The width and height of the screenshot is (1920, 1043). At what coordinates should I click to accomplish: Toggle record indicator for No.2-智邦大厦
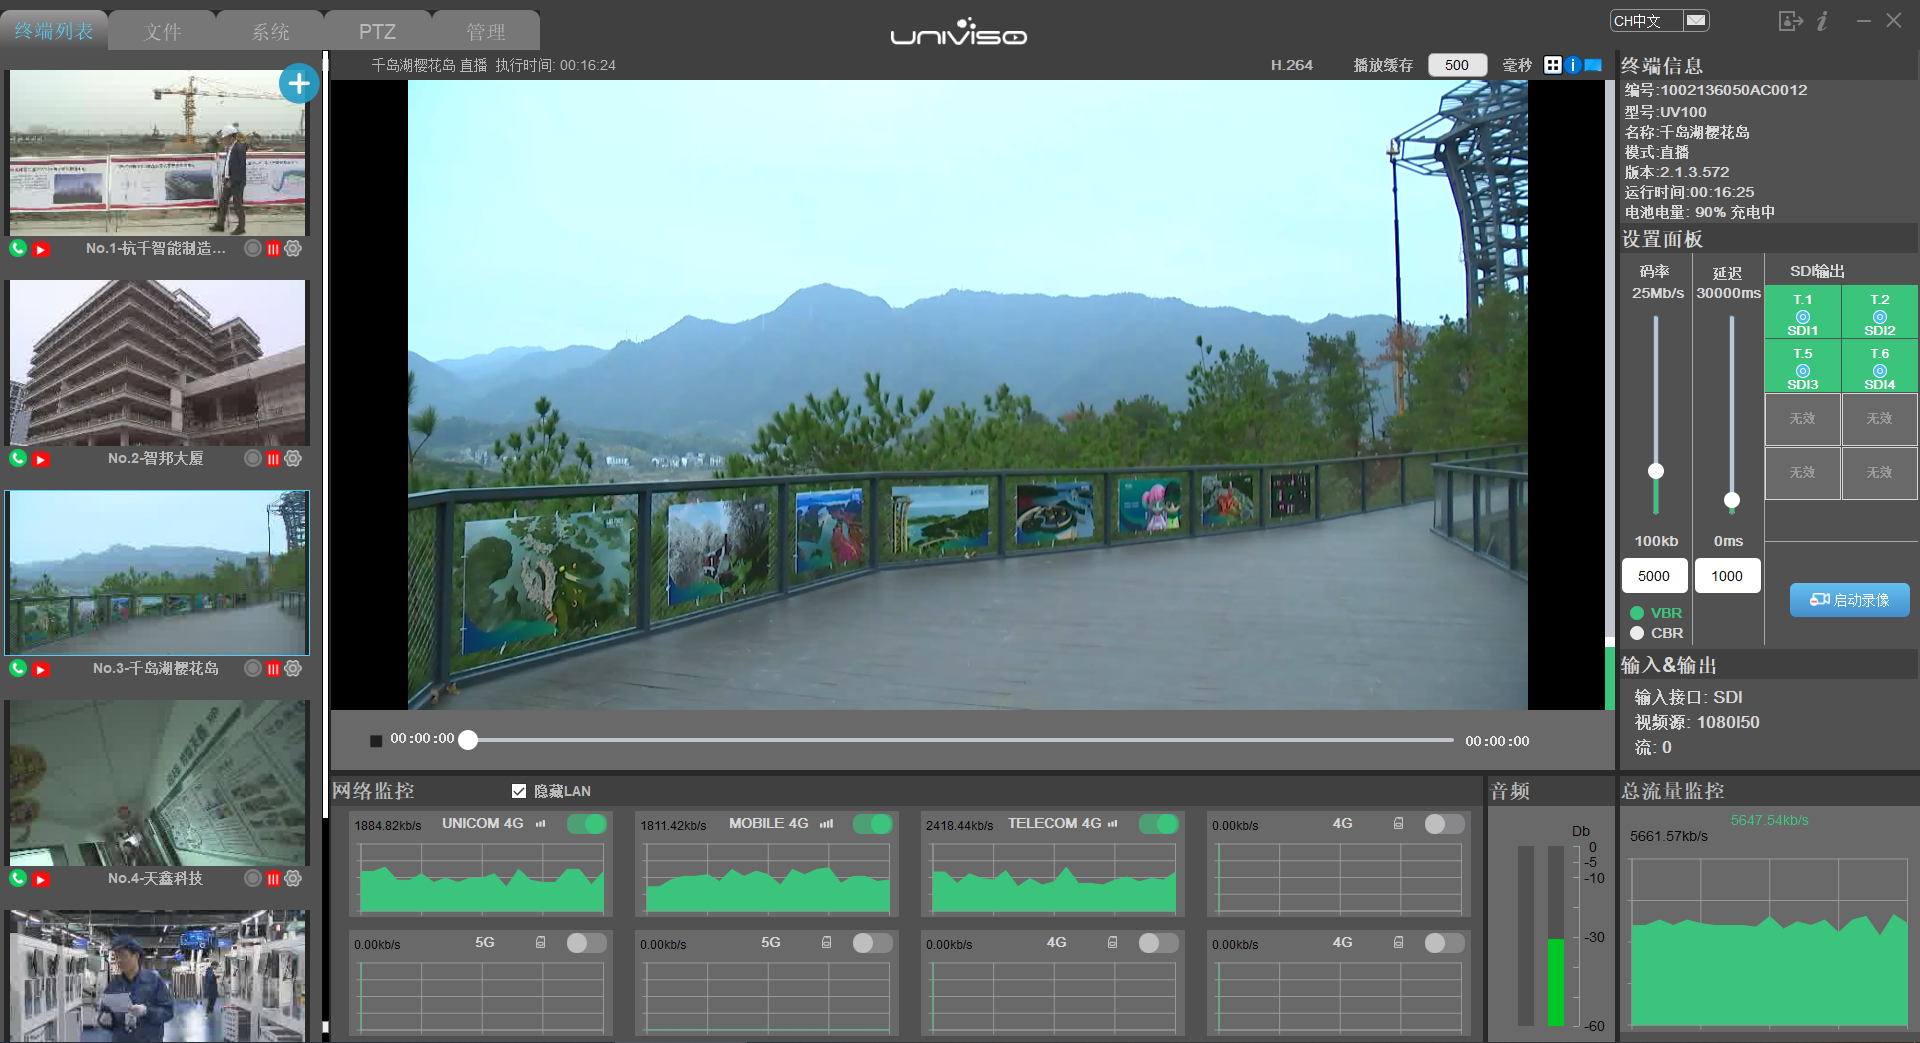(x=253, y=459)
